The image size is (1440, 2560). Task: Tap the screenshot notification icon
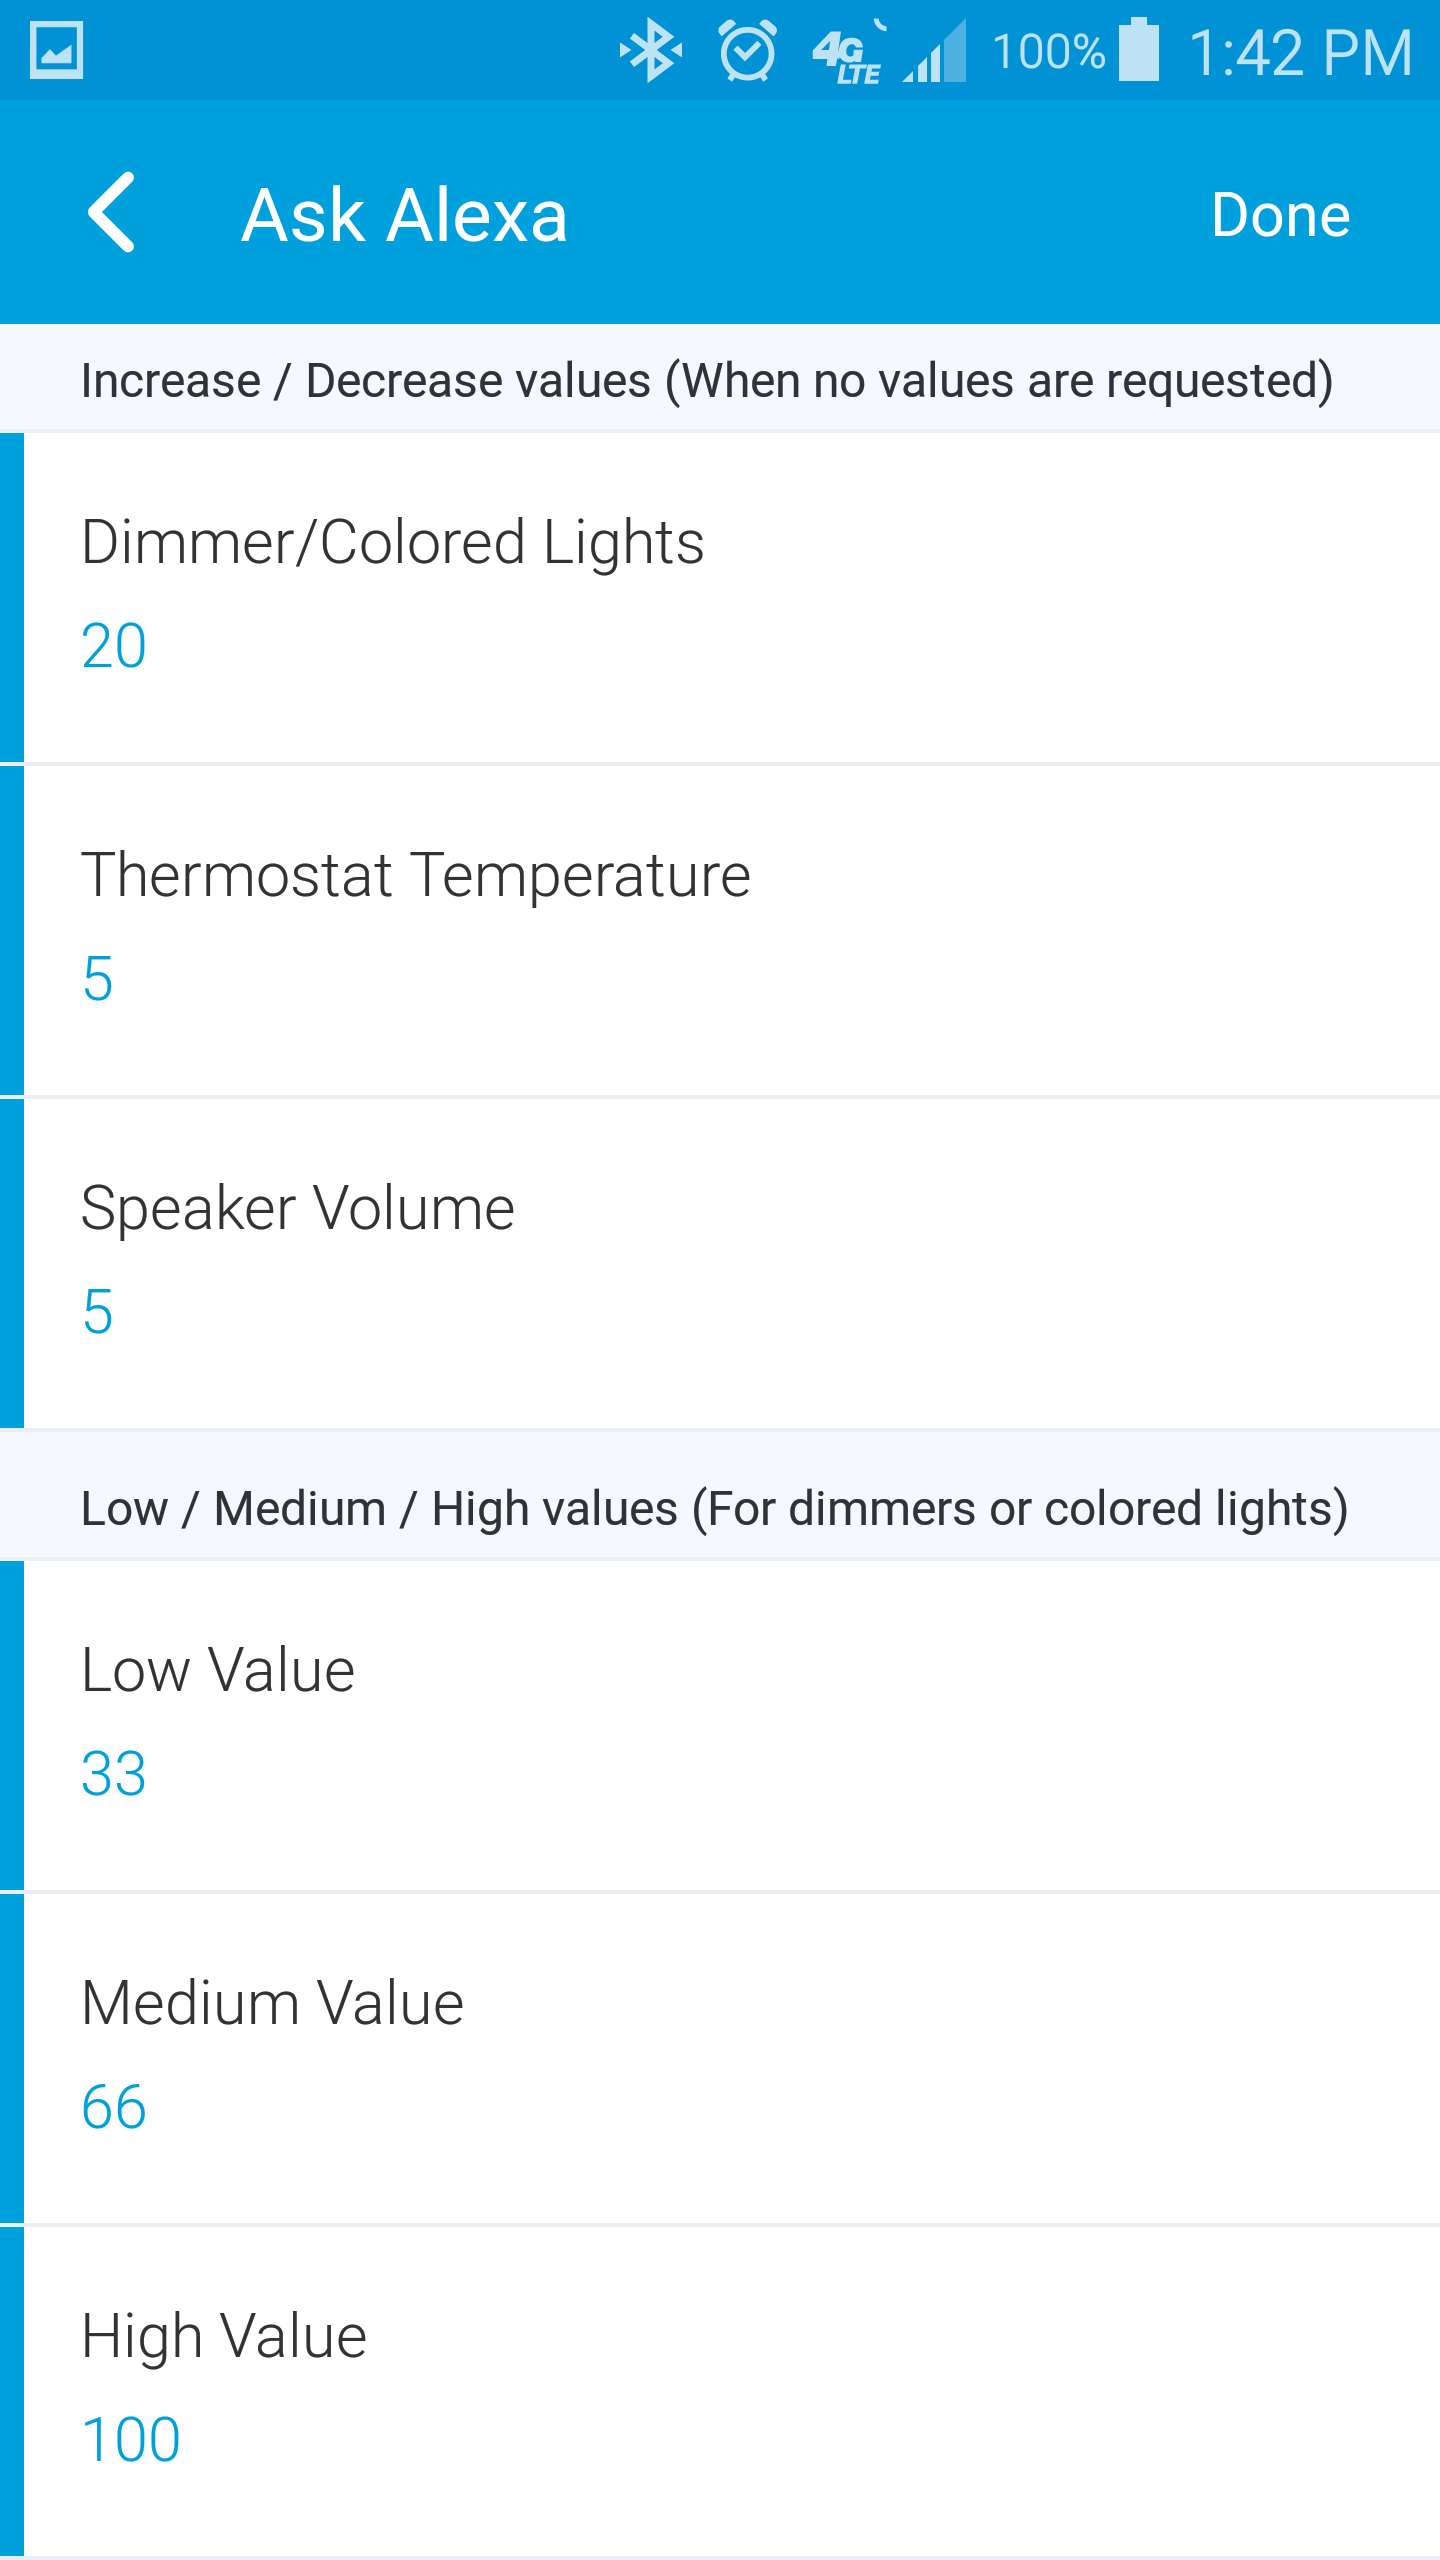pyautogui.click(x=56, y=50)
